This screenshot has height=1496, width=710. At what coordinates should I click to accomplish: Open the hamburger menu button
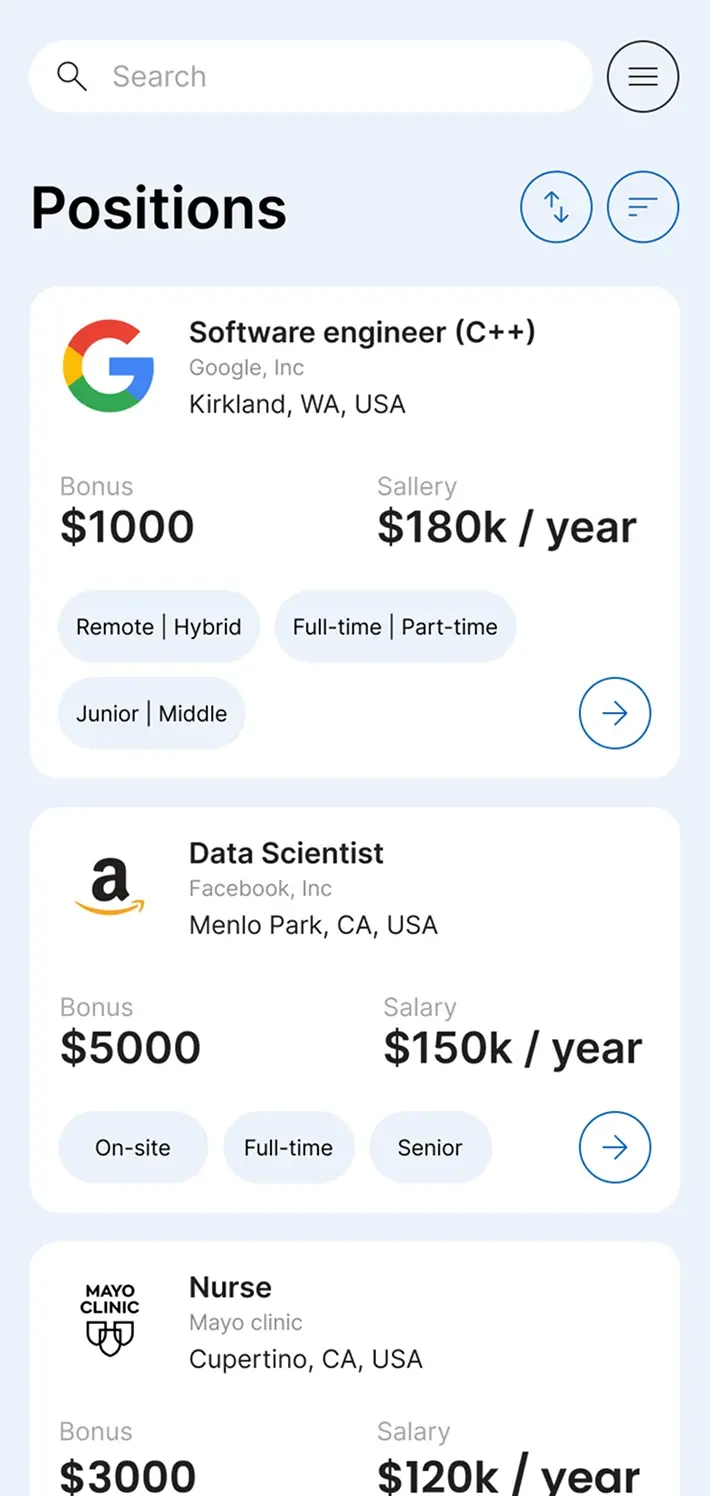643,76
